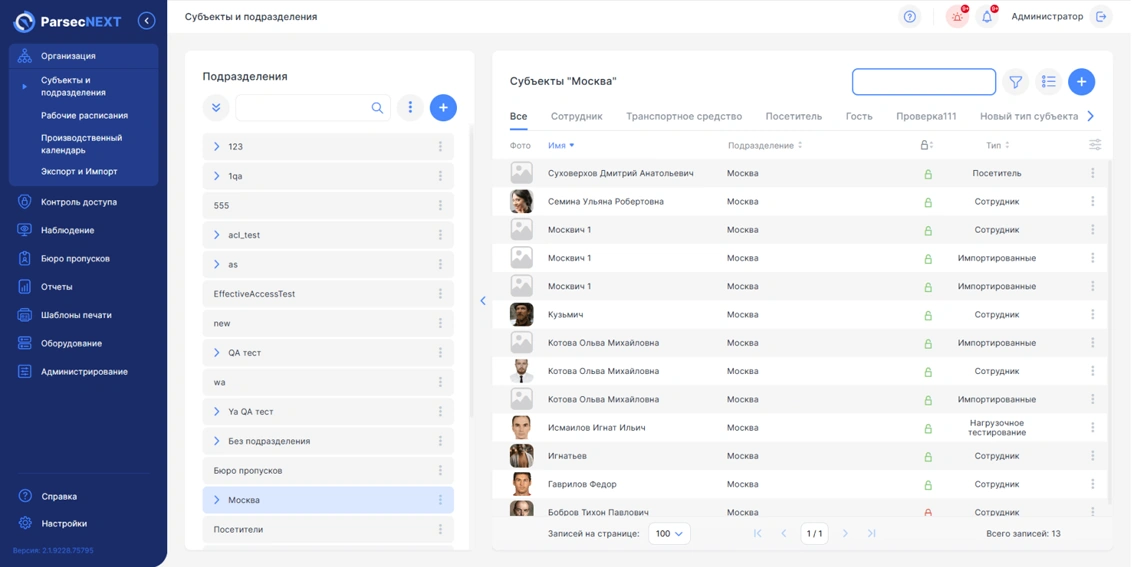Open the bell notifications icon
This screenshot has width=1132, height=567.
987,17
